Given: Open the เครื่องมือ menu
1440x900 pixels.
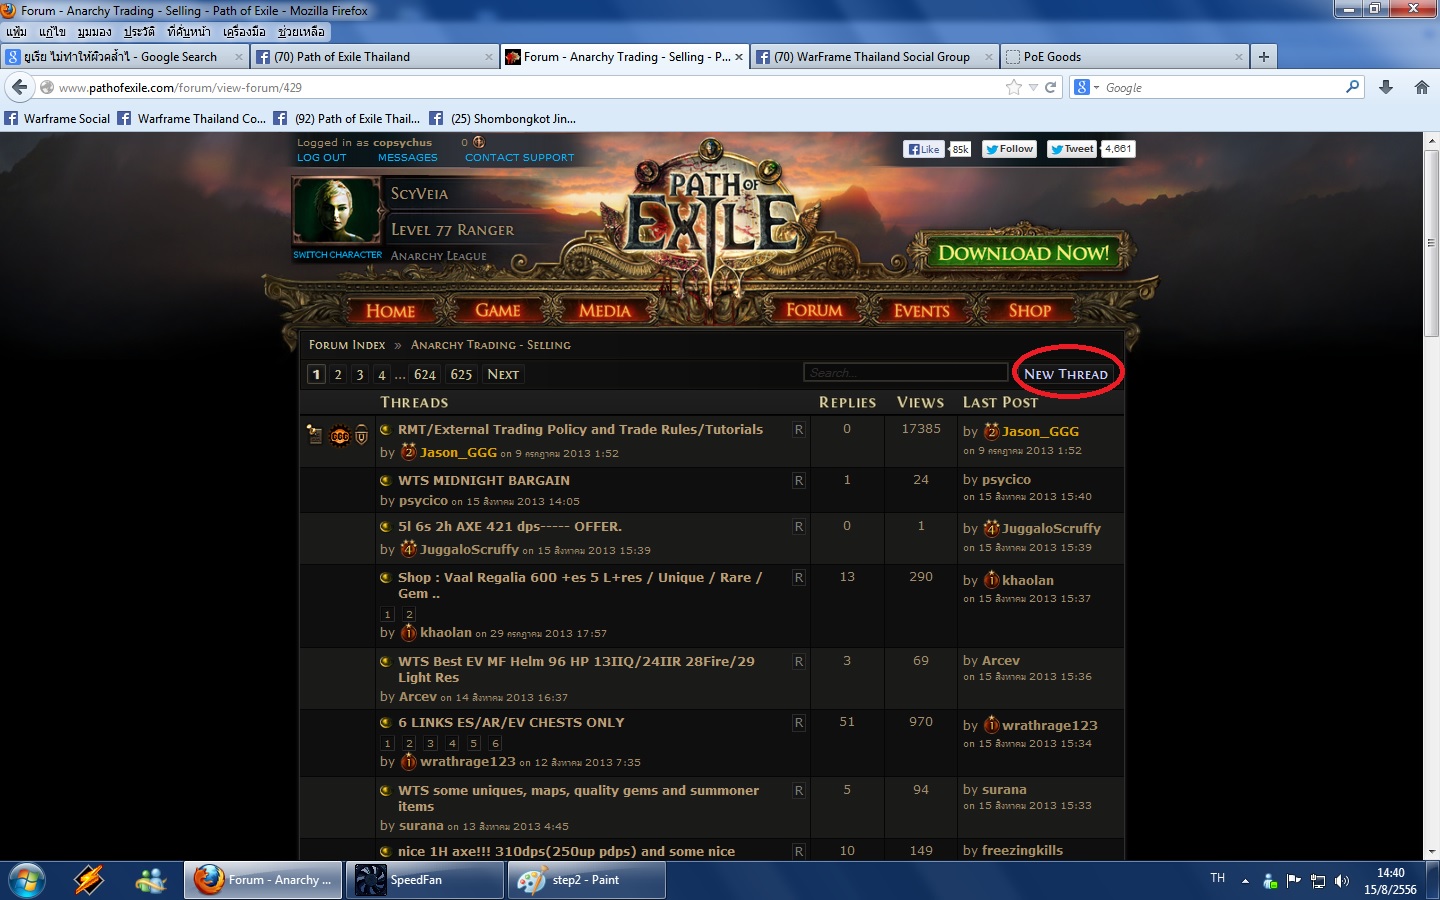Looking at the screenshot, I should 245,32.
